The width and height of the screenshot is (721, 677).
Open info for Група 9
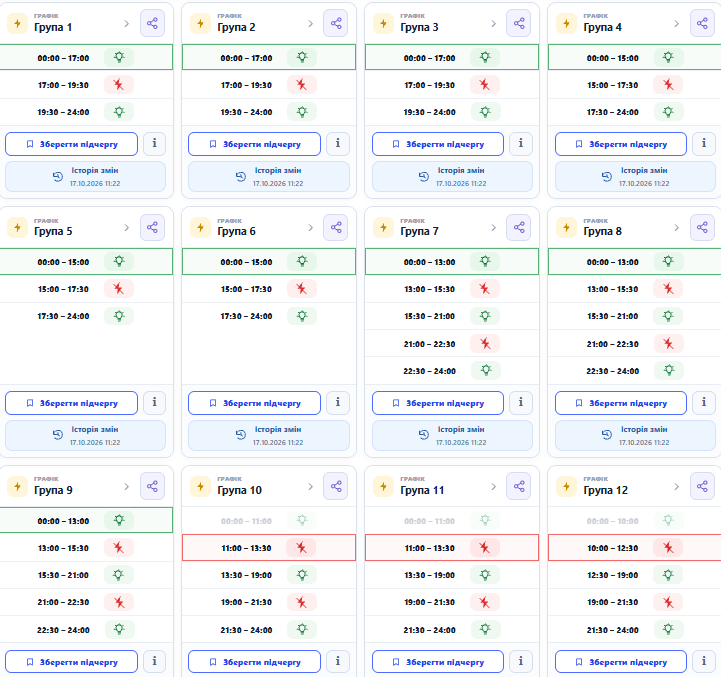(x=154, y=662)
